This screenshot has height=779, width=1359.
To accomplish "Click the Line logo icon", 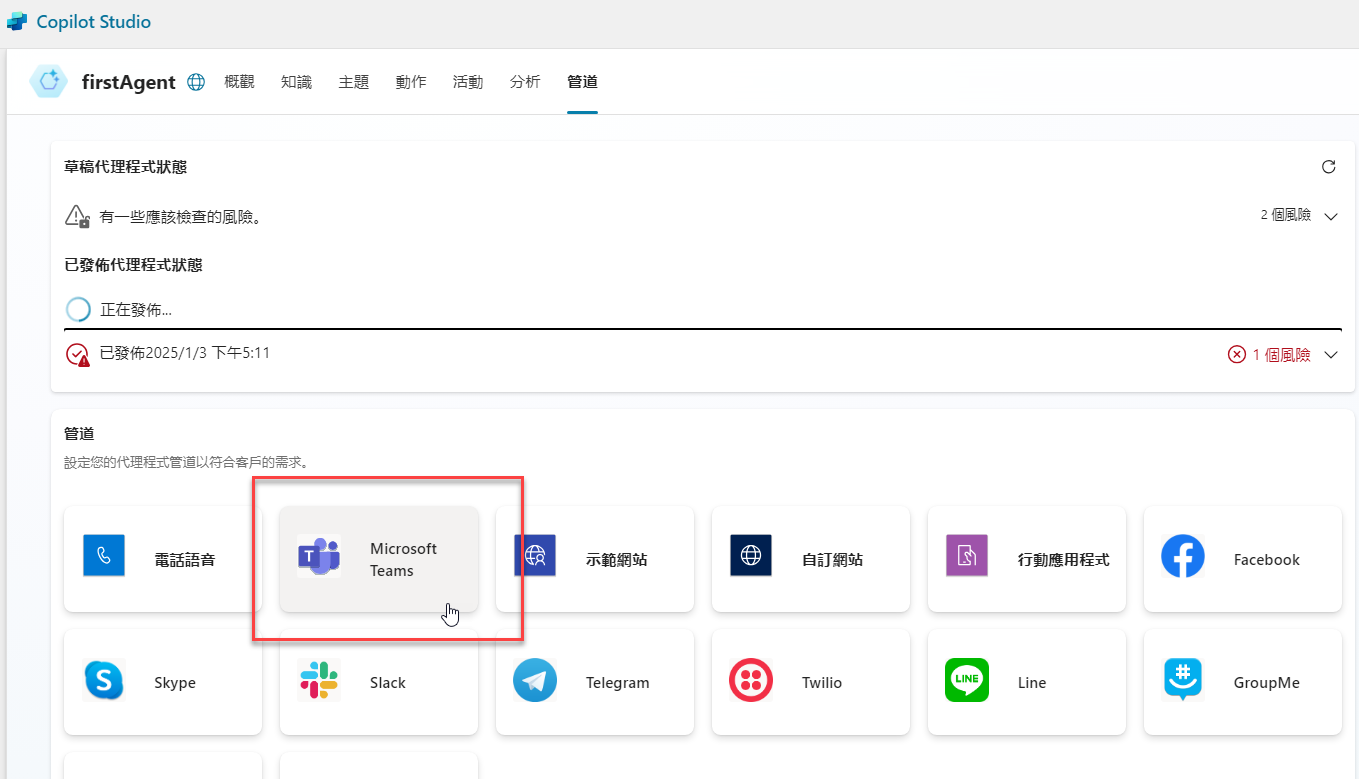I will pyautogui.click(x=967, y=680).
